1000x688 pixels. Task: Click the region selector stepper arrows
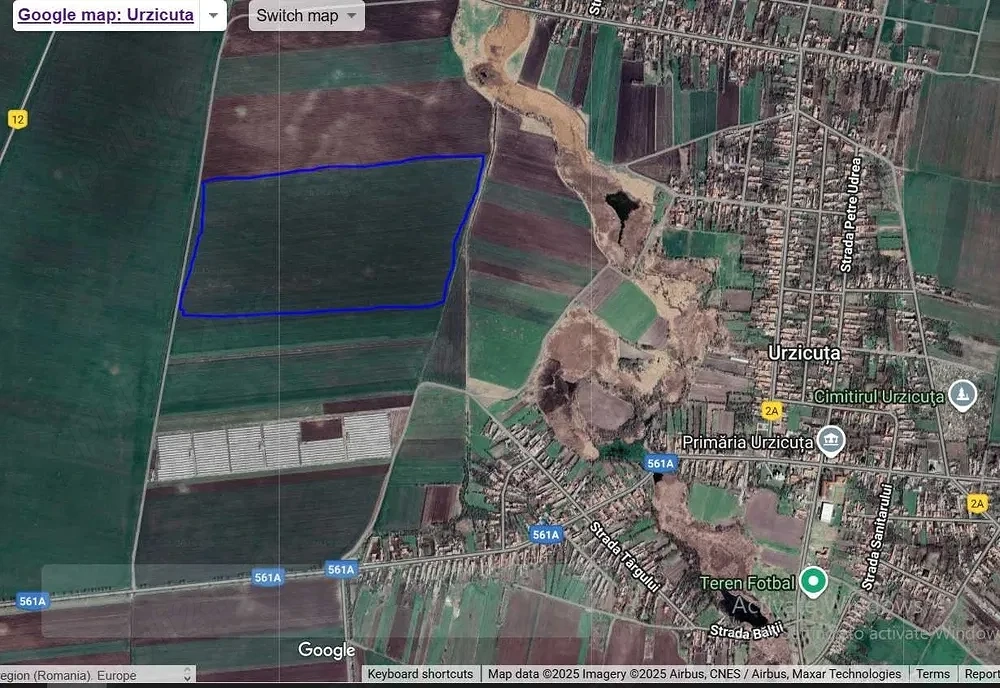tap(188, 674)
